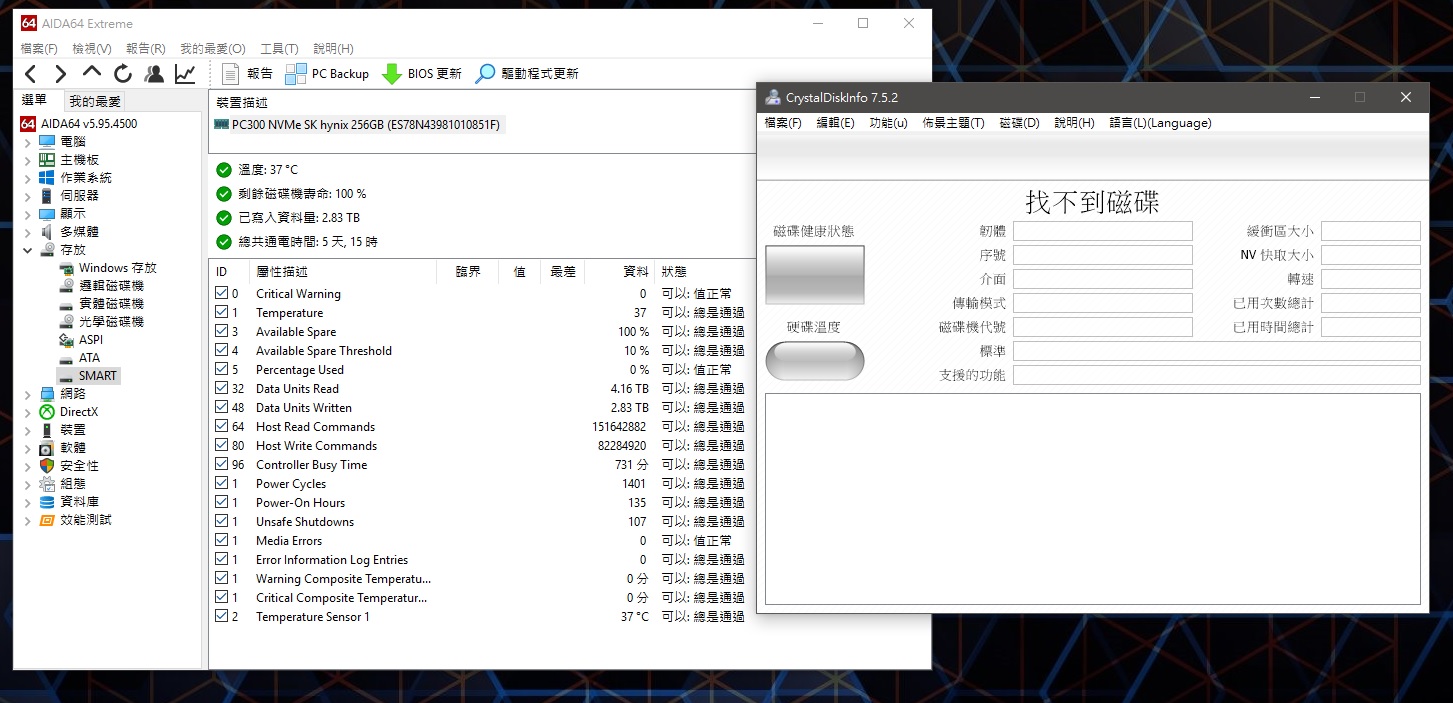Select 邏輯磁碟機 logical drives item
This screenshot has width=1453, height=703.
pyautogui.click(x=101, y=286)
